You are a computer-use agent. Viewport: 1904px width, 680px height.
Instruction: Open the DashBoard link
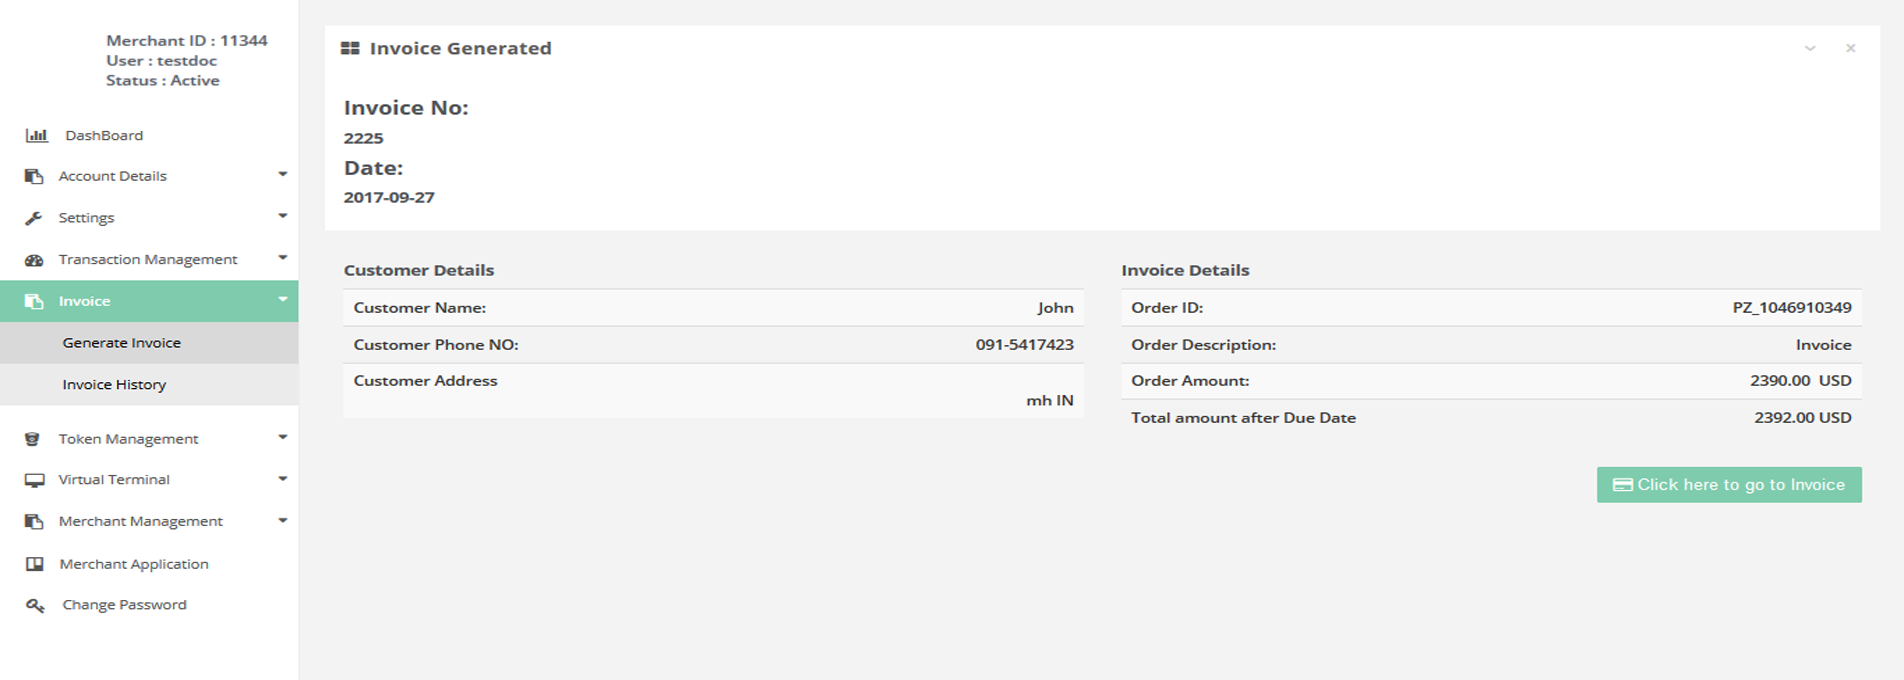click(x=104, y=135)
